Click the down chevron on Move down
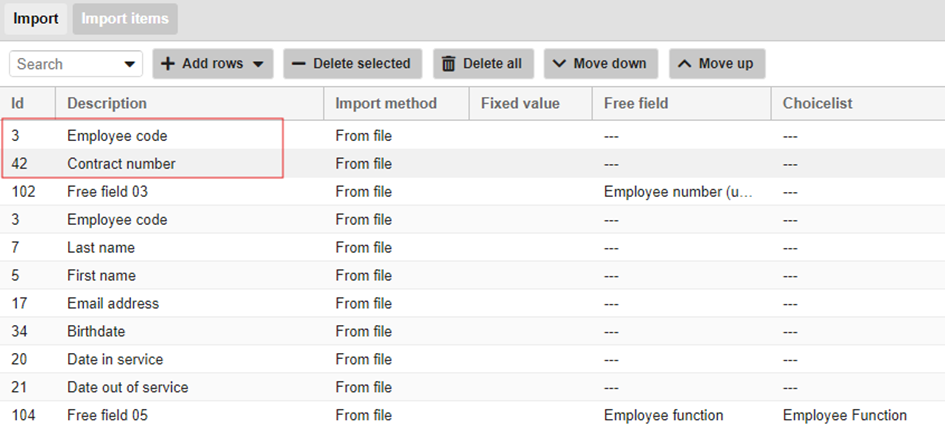This screenshot has height=427, width=945. pos(559,64)
